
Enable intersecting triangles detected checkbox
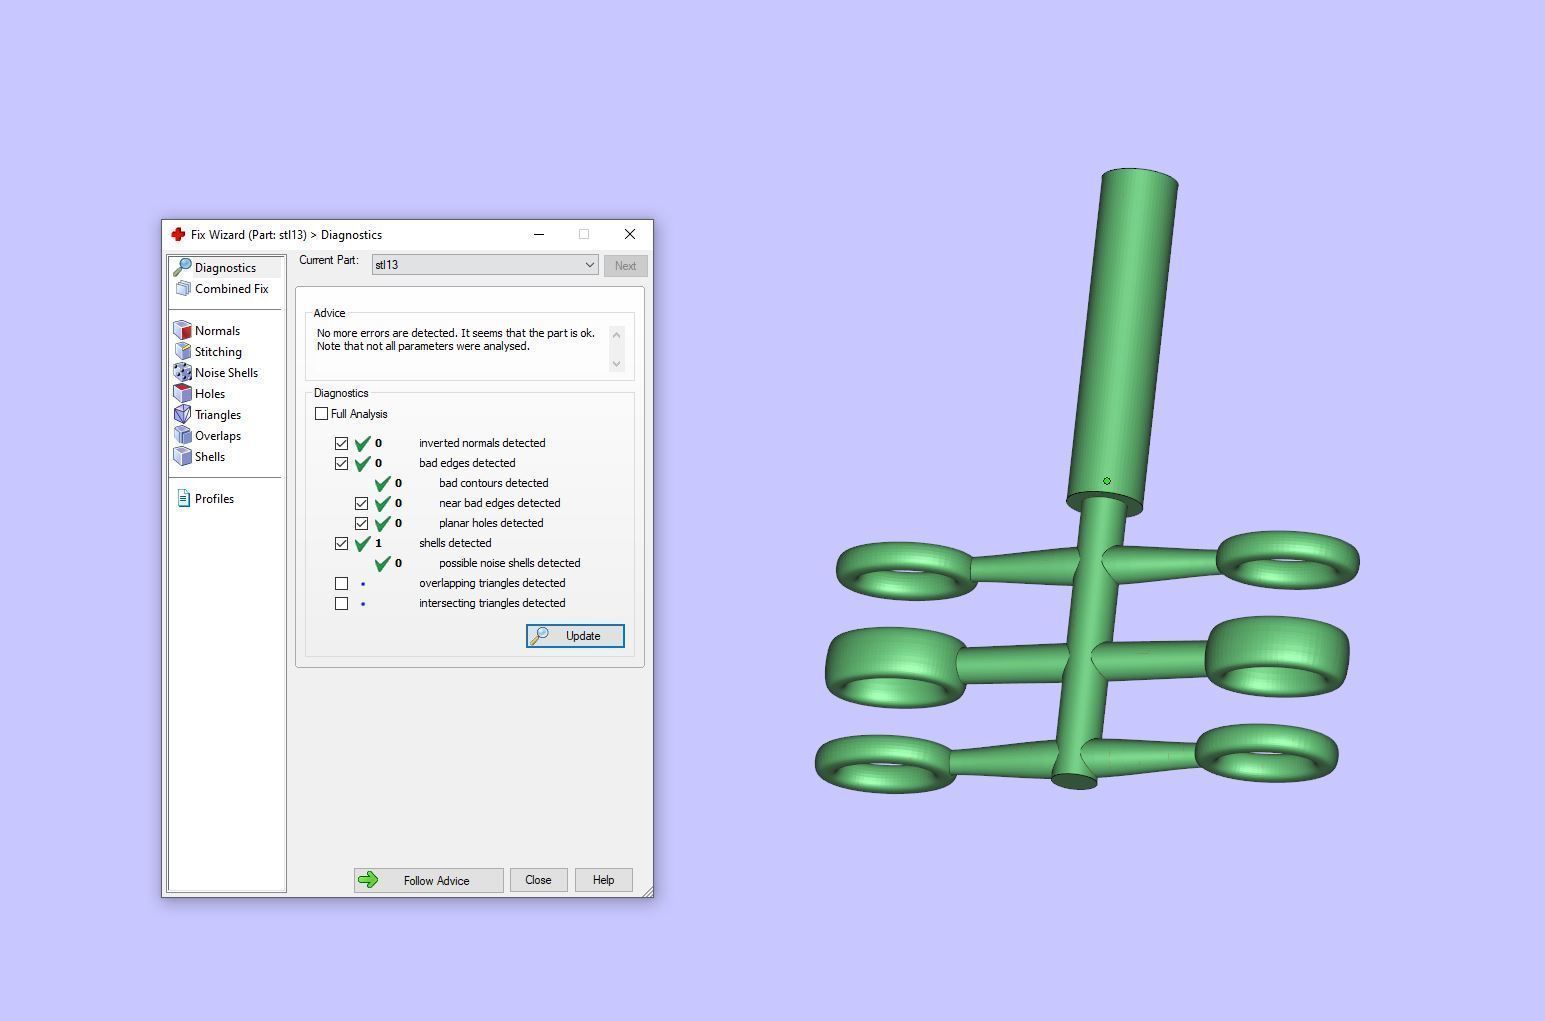pos(341,603)
